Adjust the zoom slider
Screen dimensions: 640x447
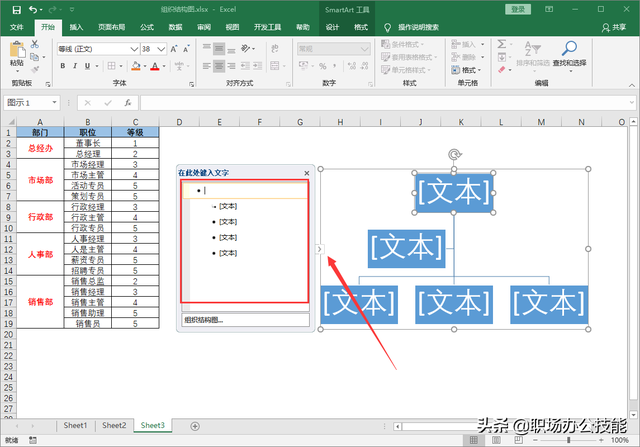coord(568,440)
